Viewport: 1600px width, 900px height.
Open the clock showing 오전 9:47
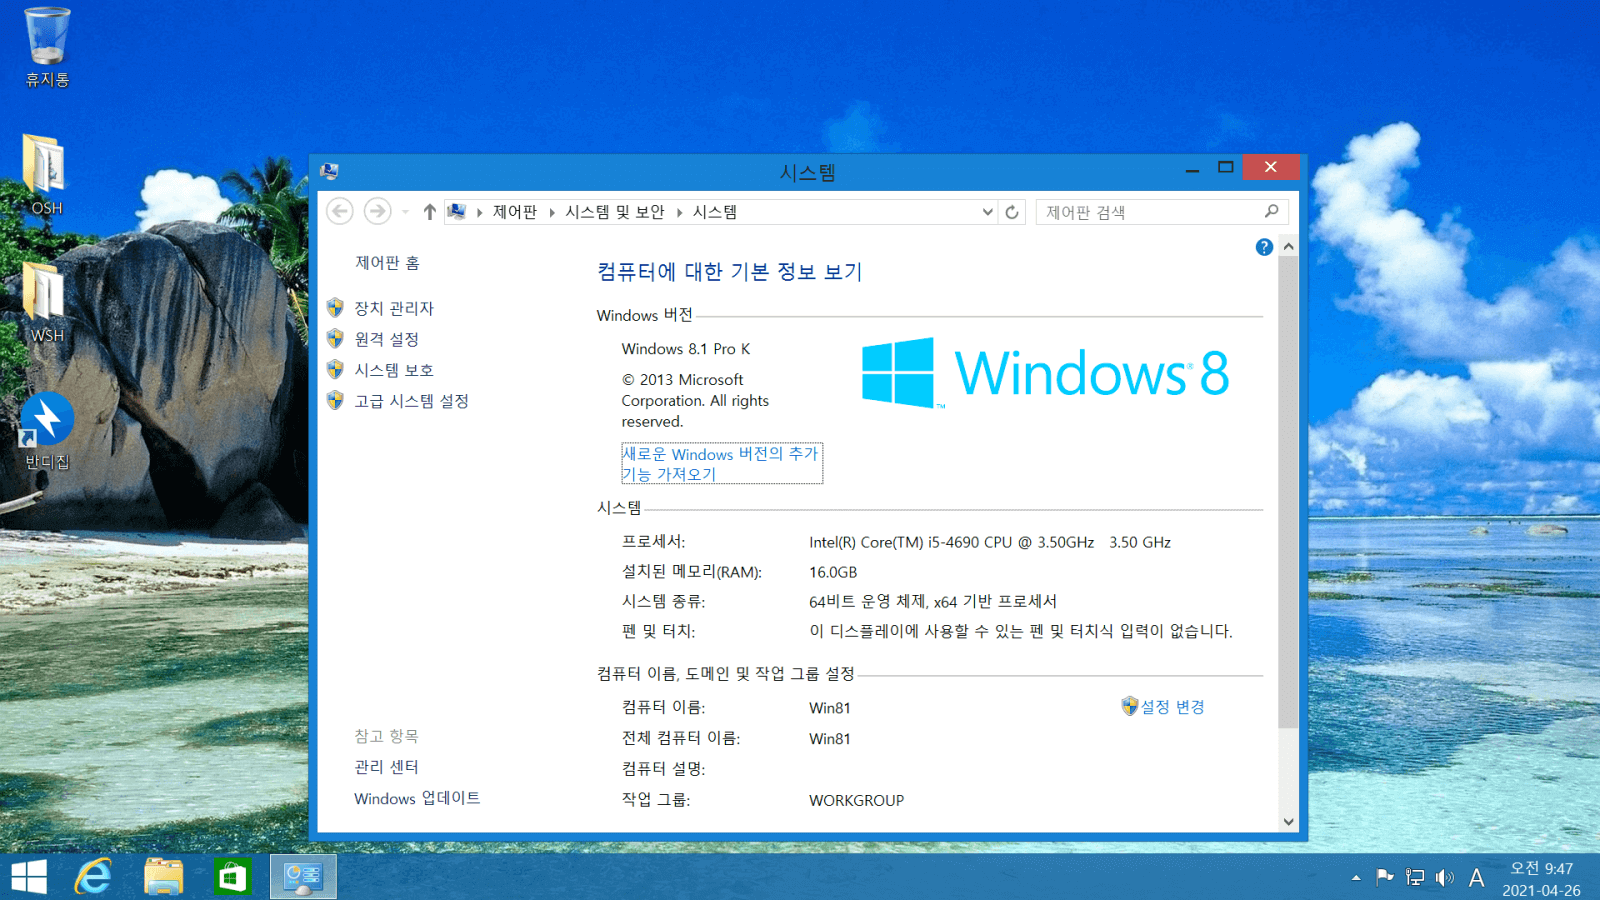[x=1541, y=878]
